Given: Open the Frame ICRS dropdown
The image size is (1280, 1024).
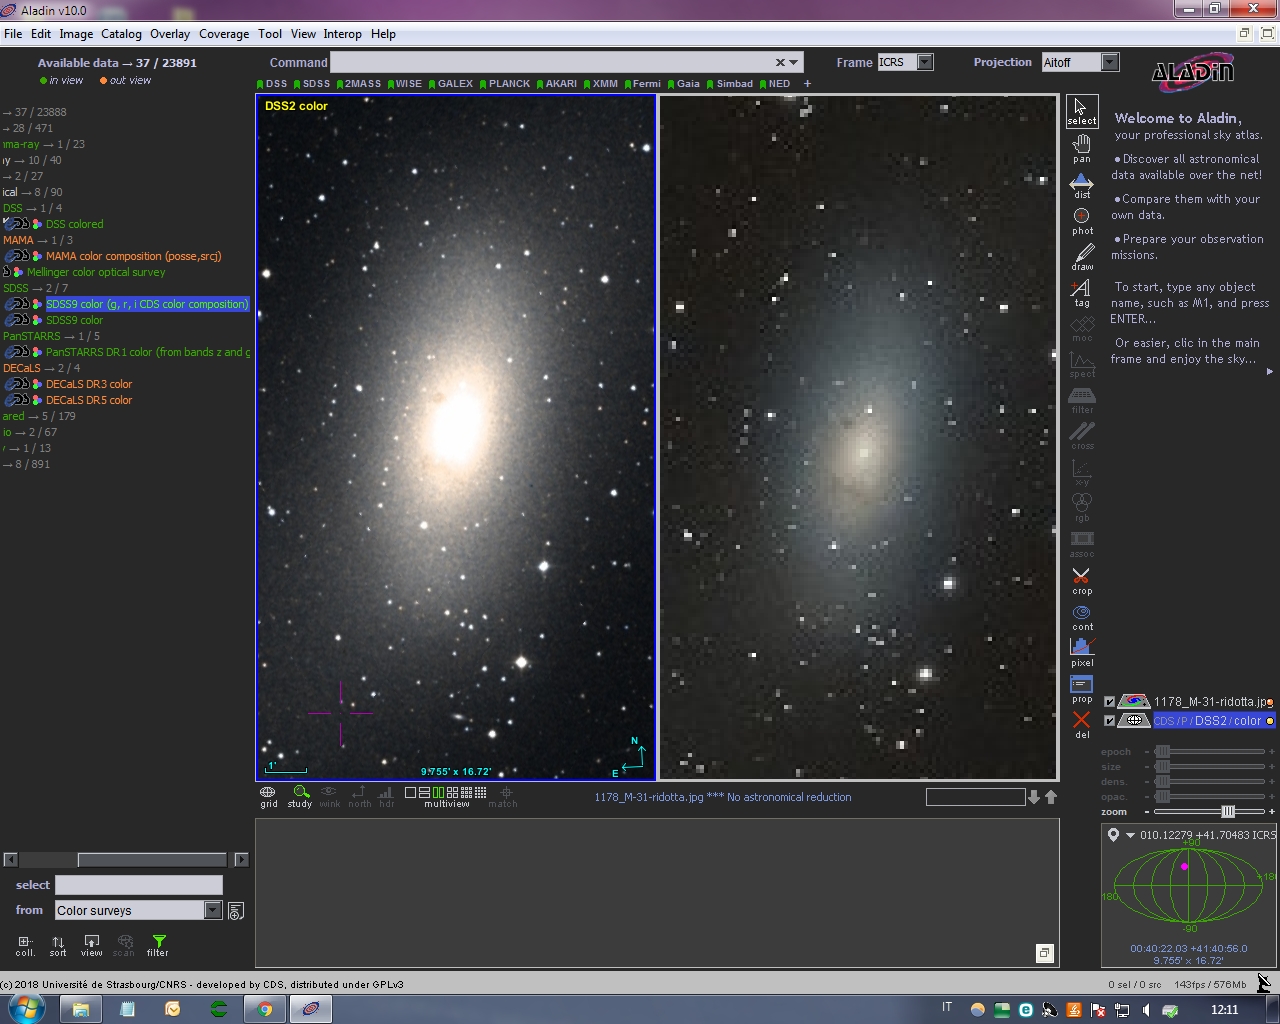Looking at the screenshot, I should [x=925, y=62].
